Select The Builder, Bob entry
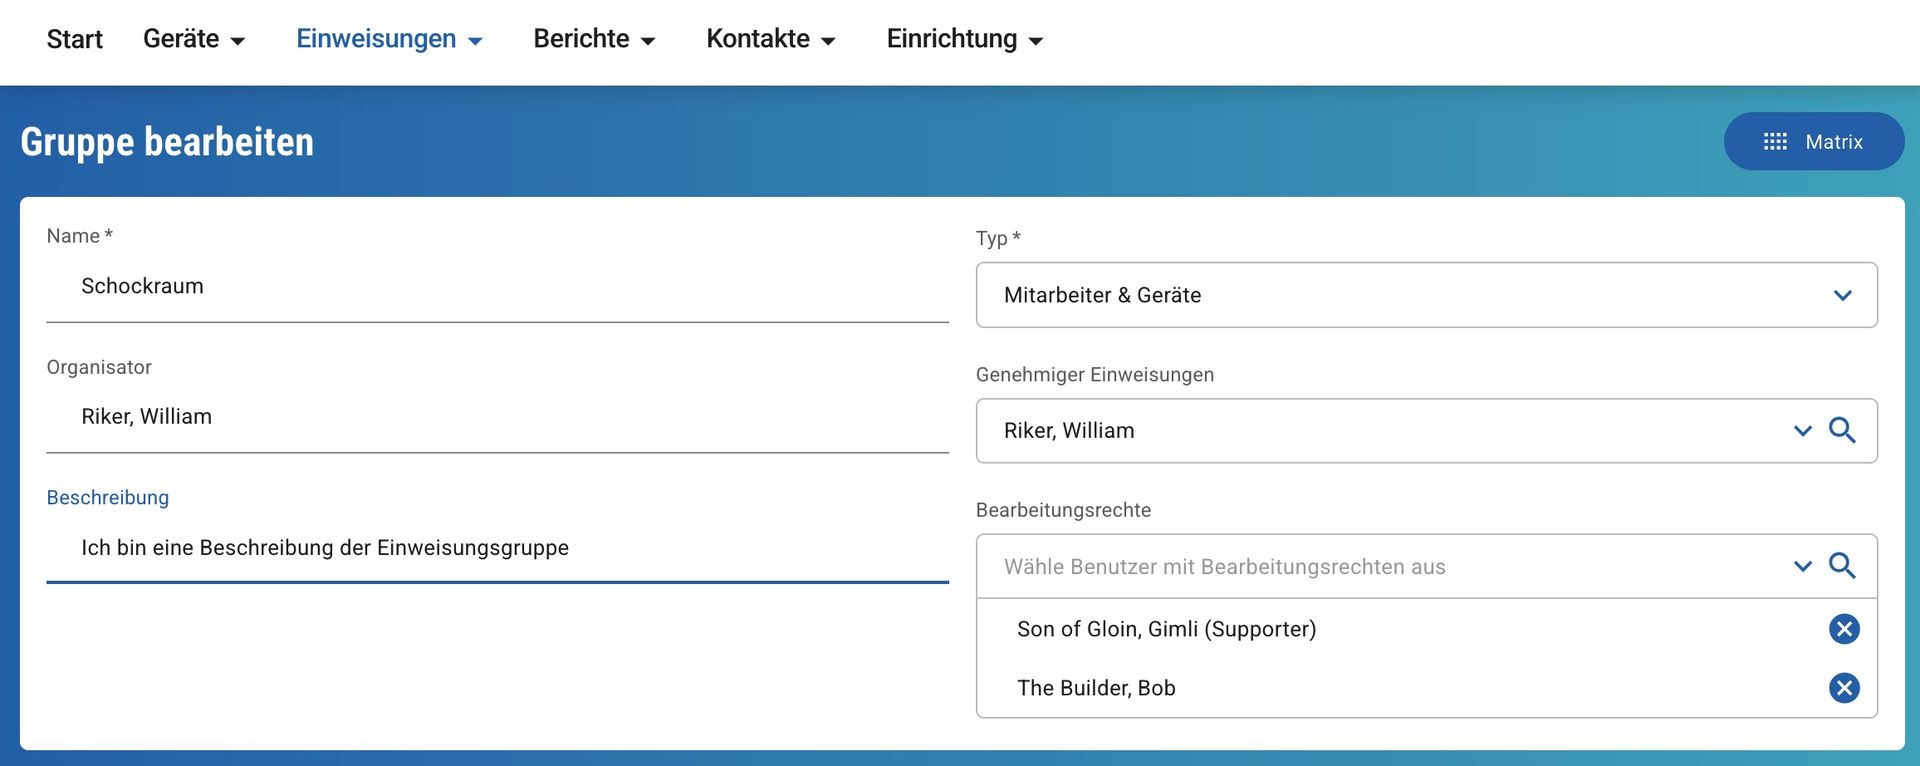This screenshot has width=1920, height=766. click(x=1096, y=688)
